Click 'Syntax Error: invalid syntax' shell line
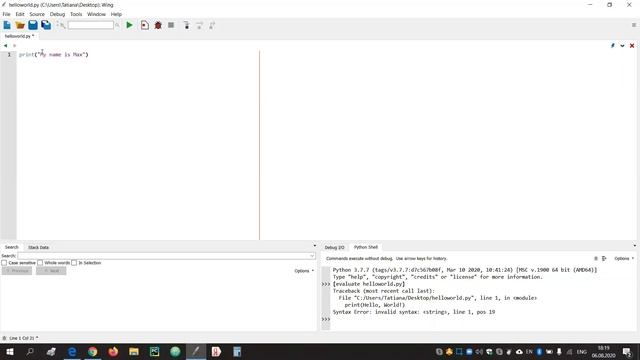Screen dimensions: 640x360 pos(414,312)
